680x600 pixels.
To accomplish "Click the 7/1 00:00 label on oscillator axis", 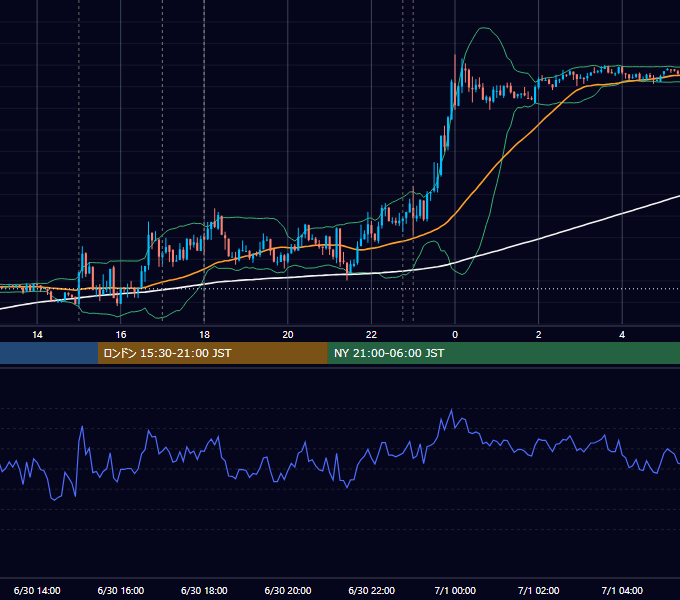I will coord(455,590).
